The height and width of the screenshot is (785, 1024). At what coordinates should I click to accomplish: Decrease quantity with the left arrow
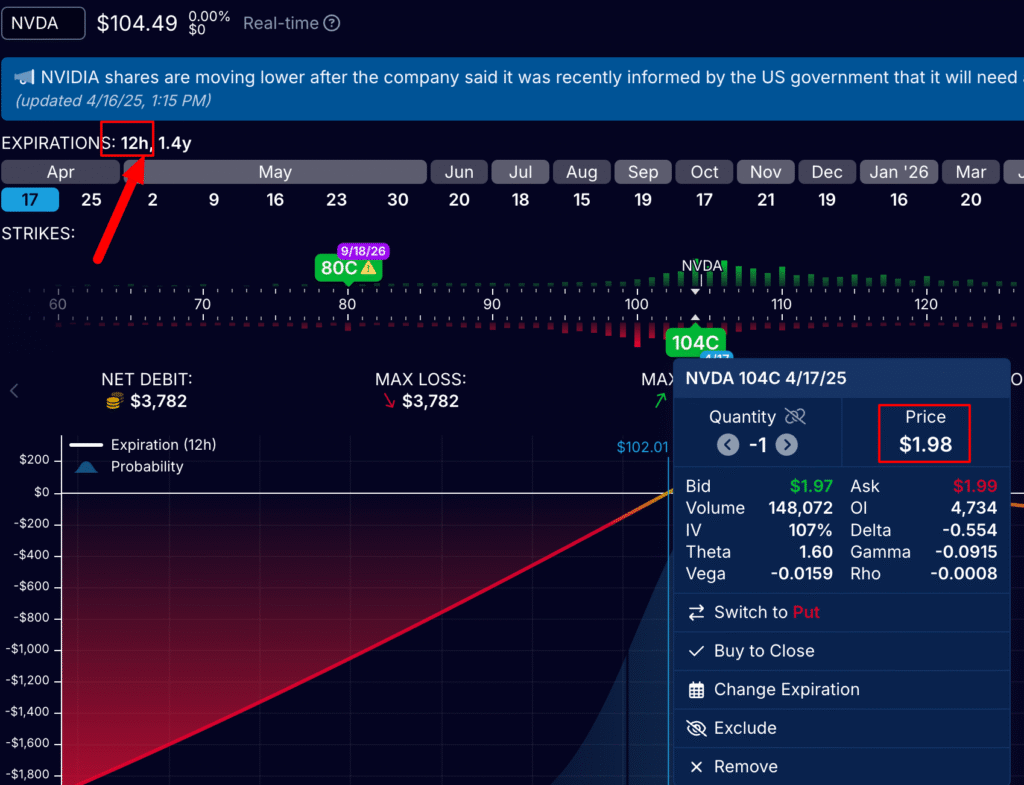[x=728, y=445]
